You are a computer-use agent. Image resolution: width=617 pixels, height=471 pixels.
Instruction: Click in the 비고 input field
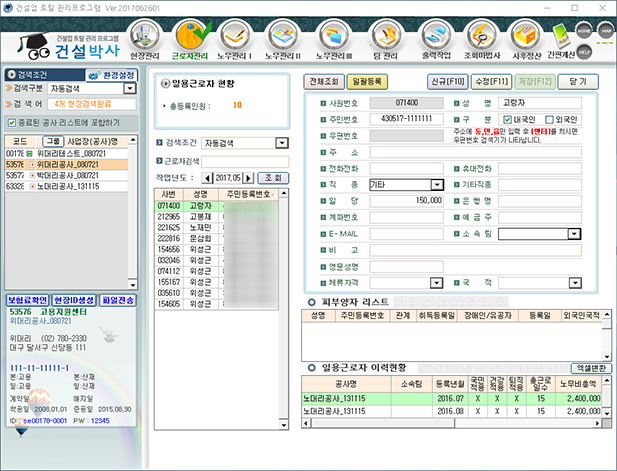point(475,250)
